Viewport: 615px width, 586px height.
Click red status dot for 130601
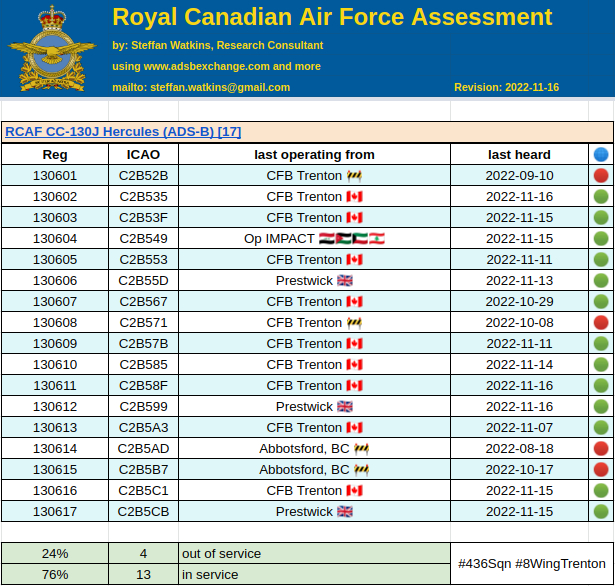pos(601,176)
